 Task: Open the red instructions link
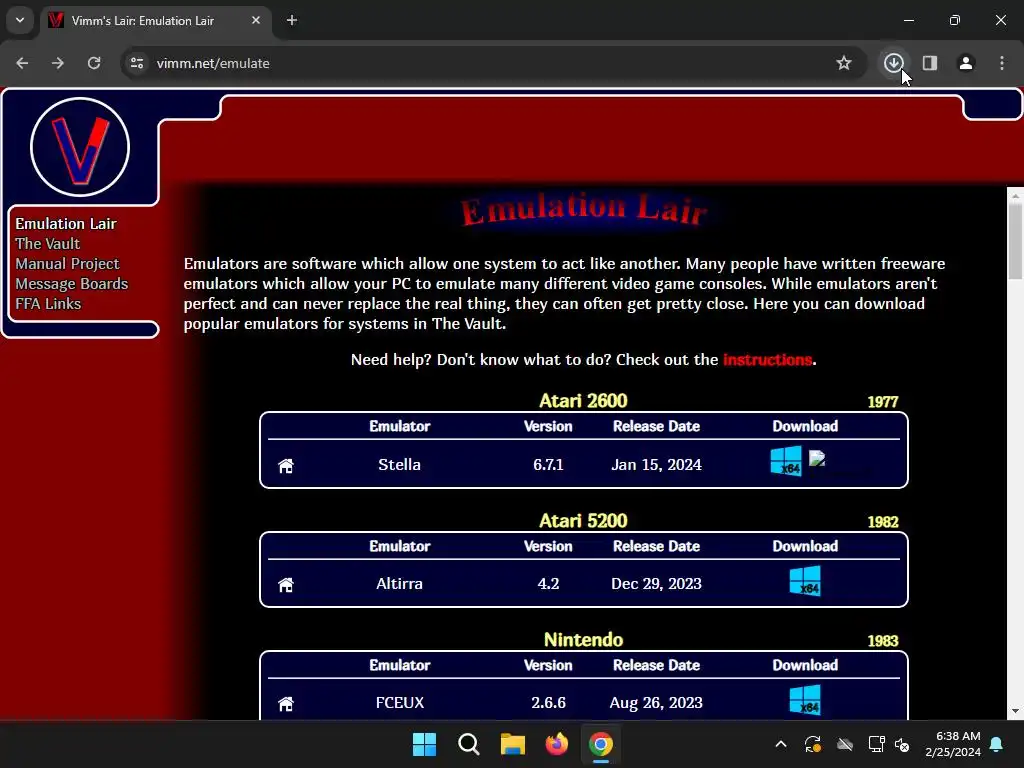tap(767, 360)
